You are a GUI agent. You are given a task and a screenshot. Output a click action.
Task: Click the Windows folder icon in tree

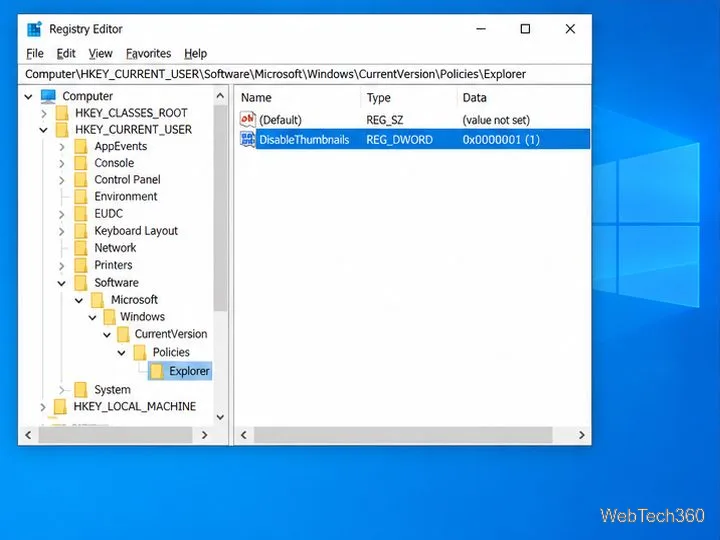(110, 317)
